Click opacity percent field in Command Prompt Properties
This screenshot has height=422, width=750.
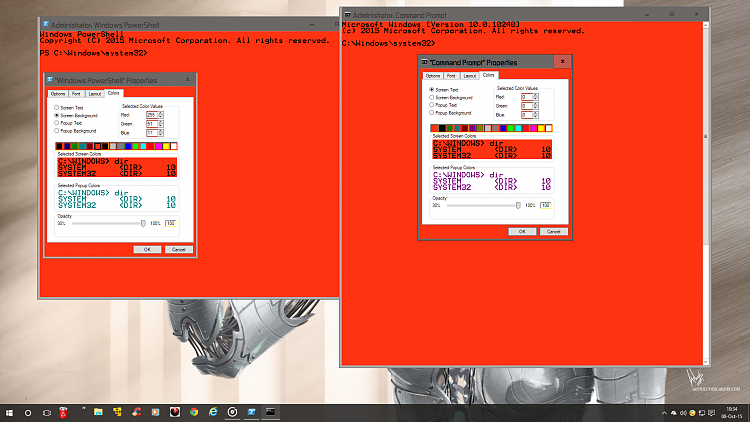click(545, 205)
